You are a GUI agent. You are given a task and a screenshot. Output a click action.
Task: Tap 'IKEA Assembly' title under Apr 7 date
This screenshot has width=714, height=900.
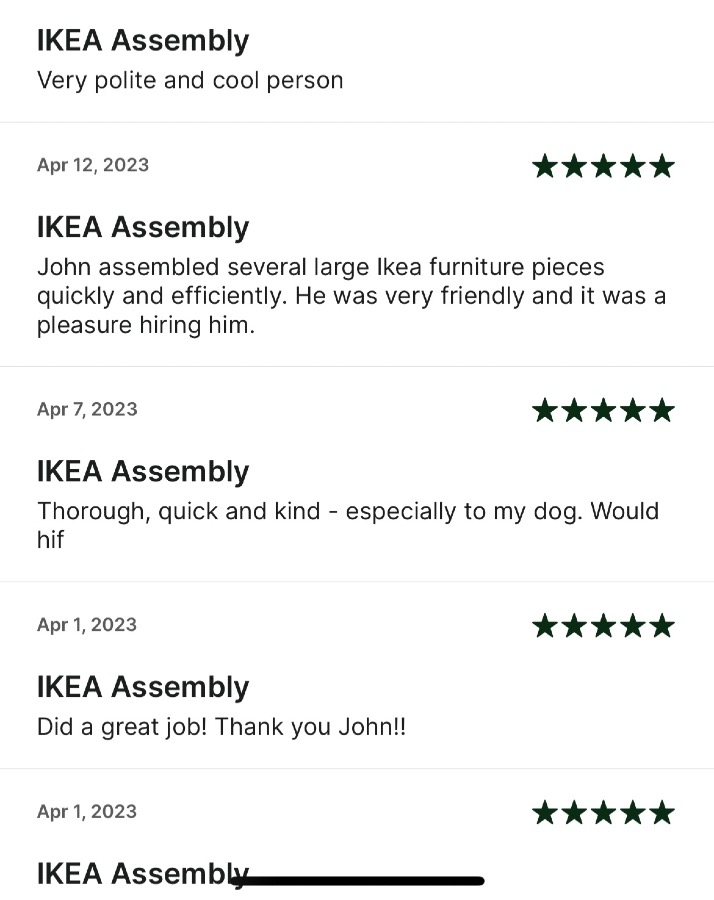143,471
